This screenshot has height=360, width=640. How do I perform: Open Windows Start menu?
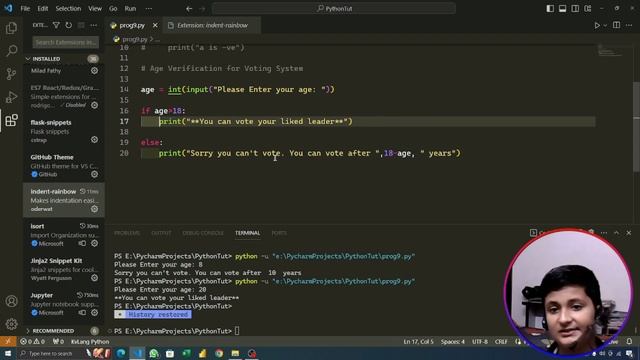click(x=8, y=353)
